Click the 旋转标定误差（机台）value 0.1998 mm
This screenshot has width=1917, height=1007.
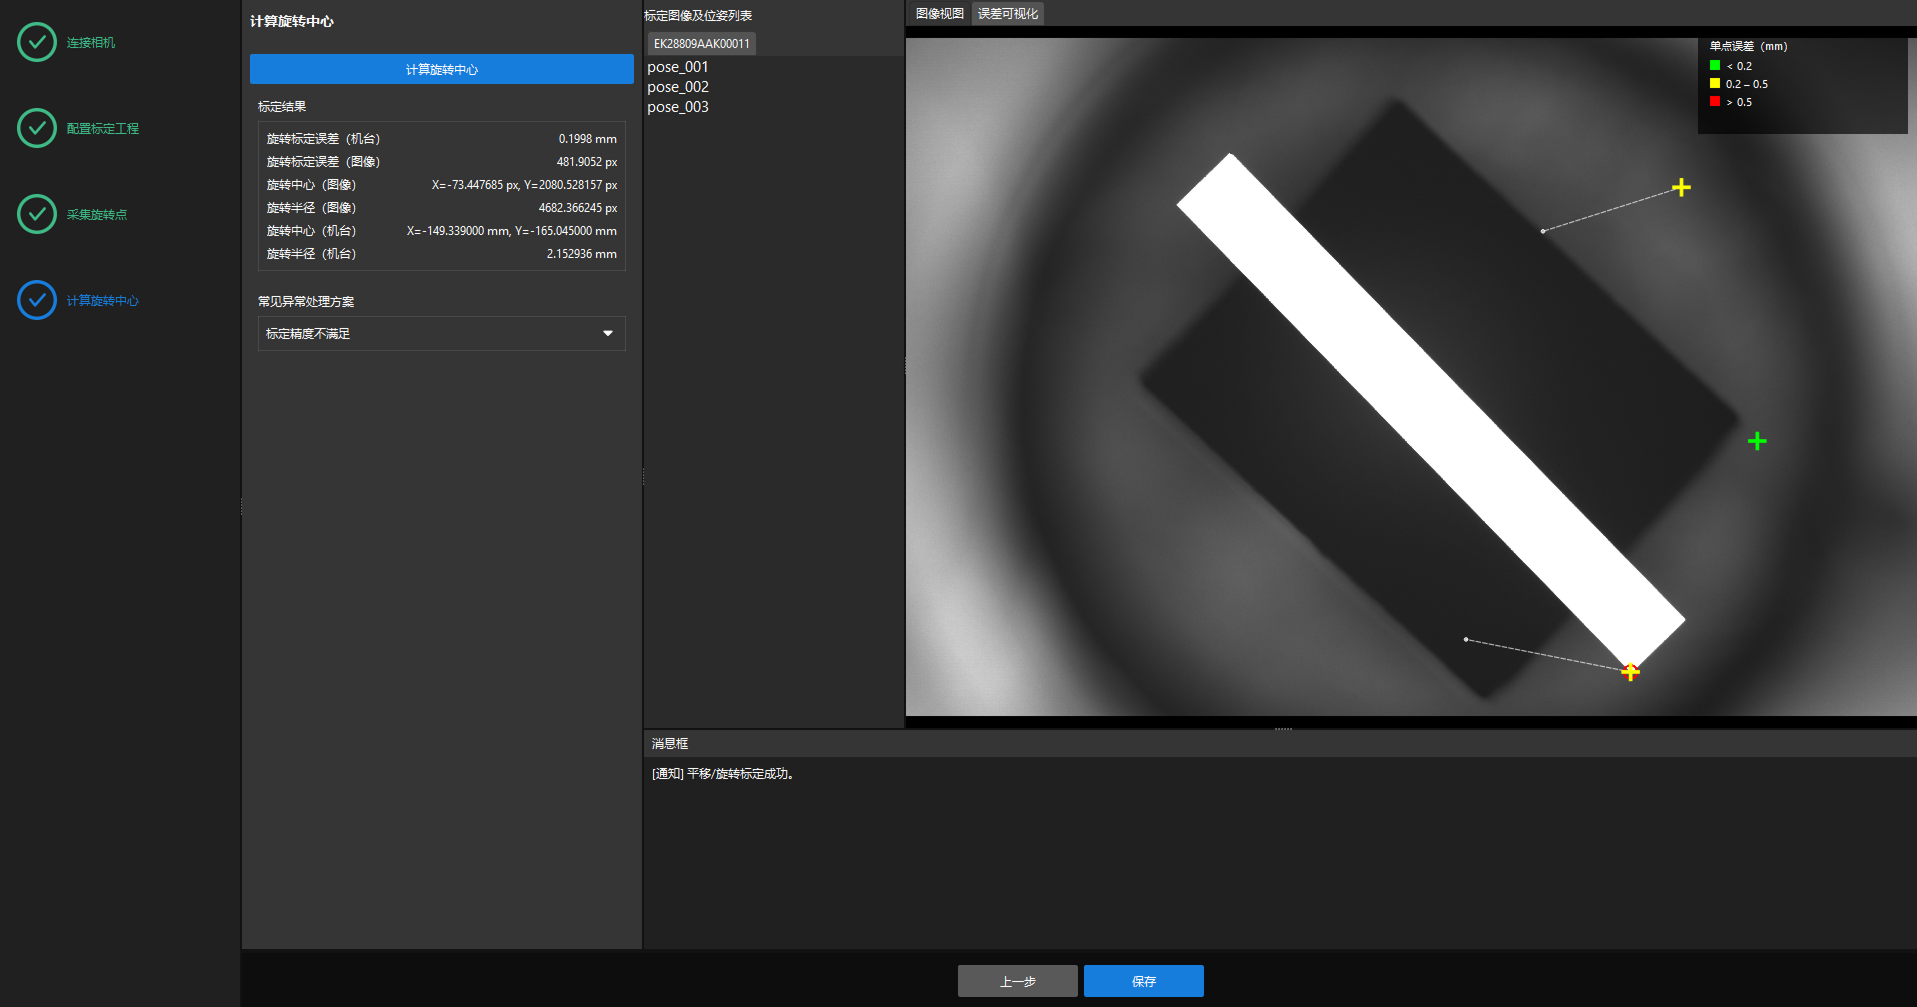click(x=588, y=139)
